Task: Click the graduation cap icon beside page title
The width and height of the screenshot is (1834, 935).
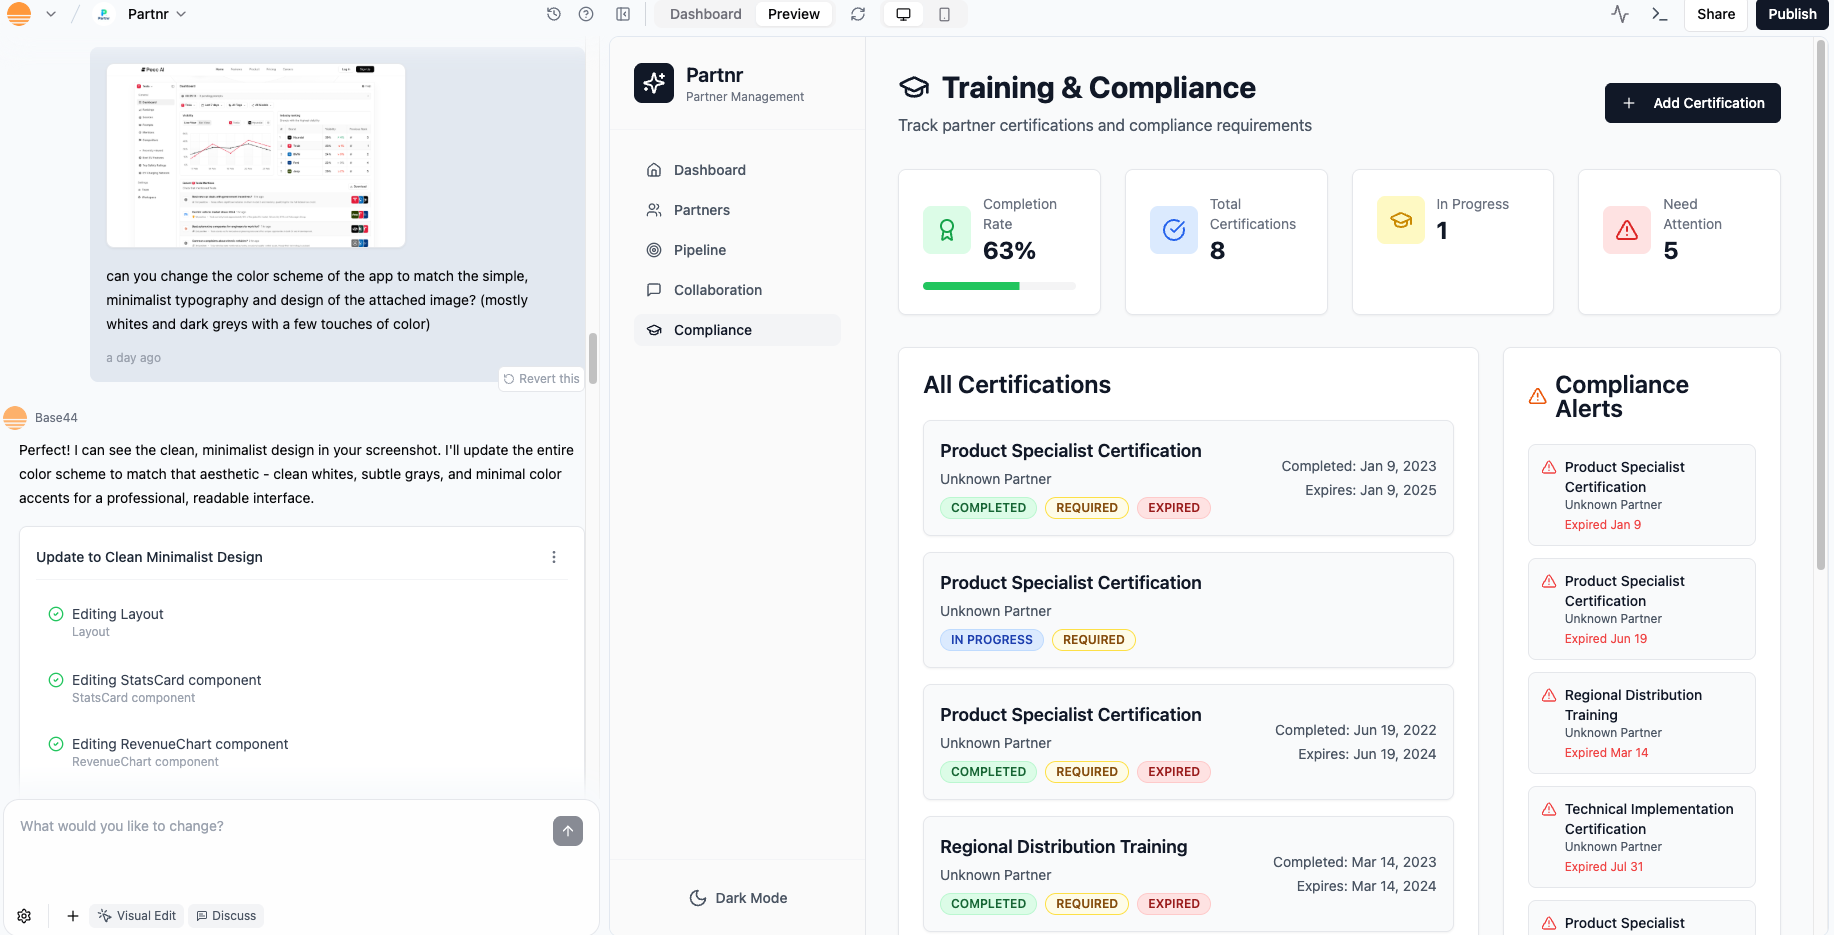Action: (x=914, y=88)
